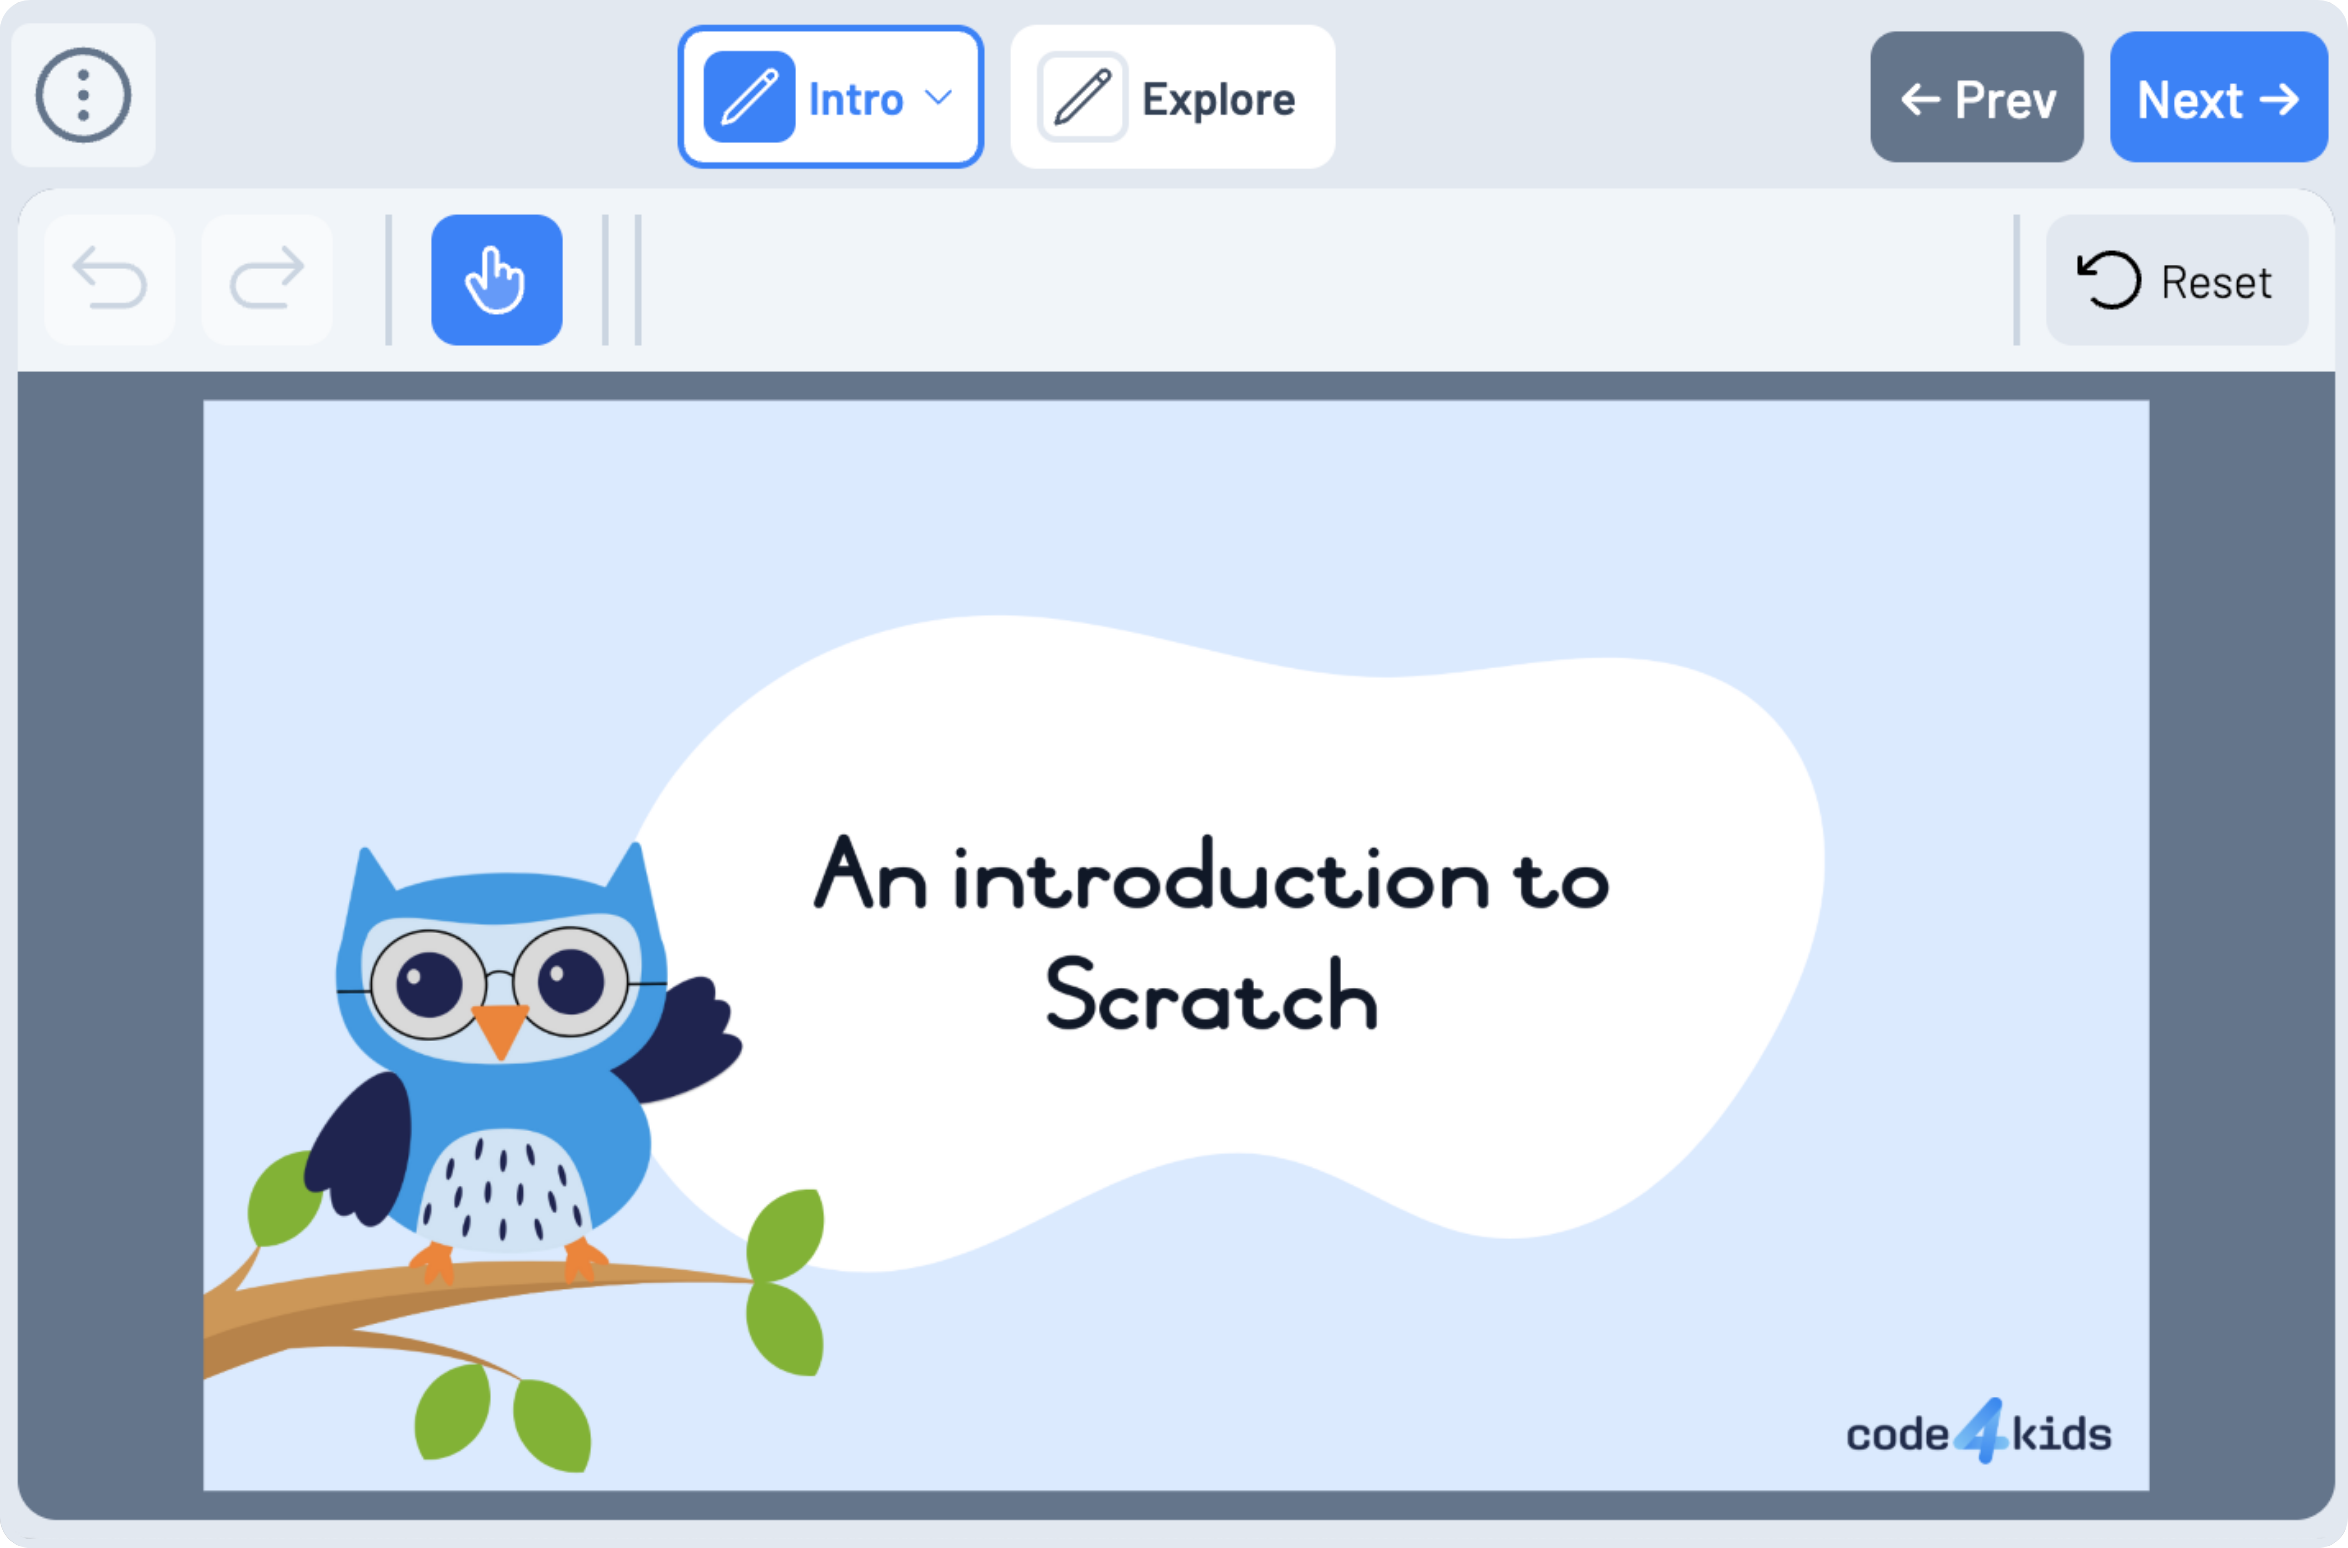Switch to the Explore tab
Screen dimensions: 2348x1548
tap(1217, 99)
